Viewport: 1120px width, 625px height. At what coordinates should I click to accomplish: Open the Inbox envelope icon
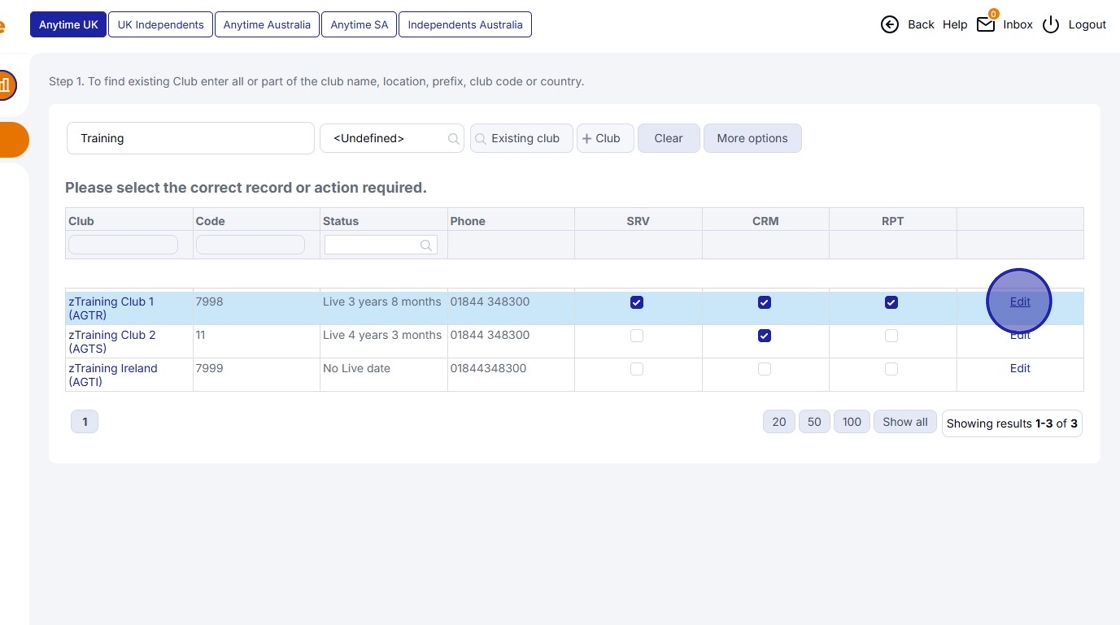(988, 24)
